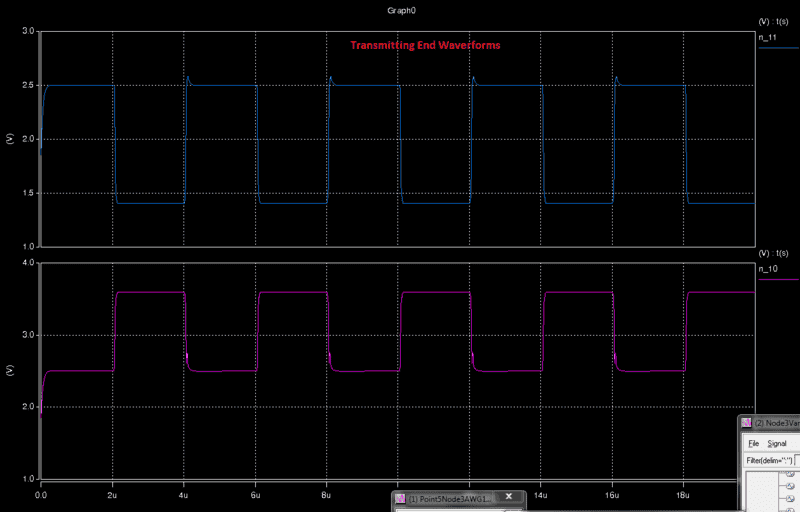The height and width of the screenshot is (512, 800).
Task: Select the n_10 signal legend label
Action: 767,269
